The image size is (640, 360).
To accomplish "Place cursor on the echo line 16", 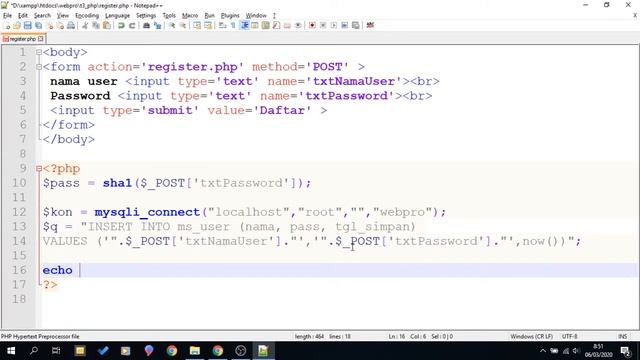I will click(339, 270).
